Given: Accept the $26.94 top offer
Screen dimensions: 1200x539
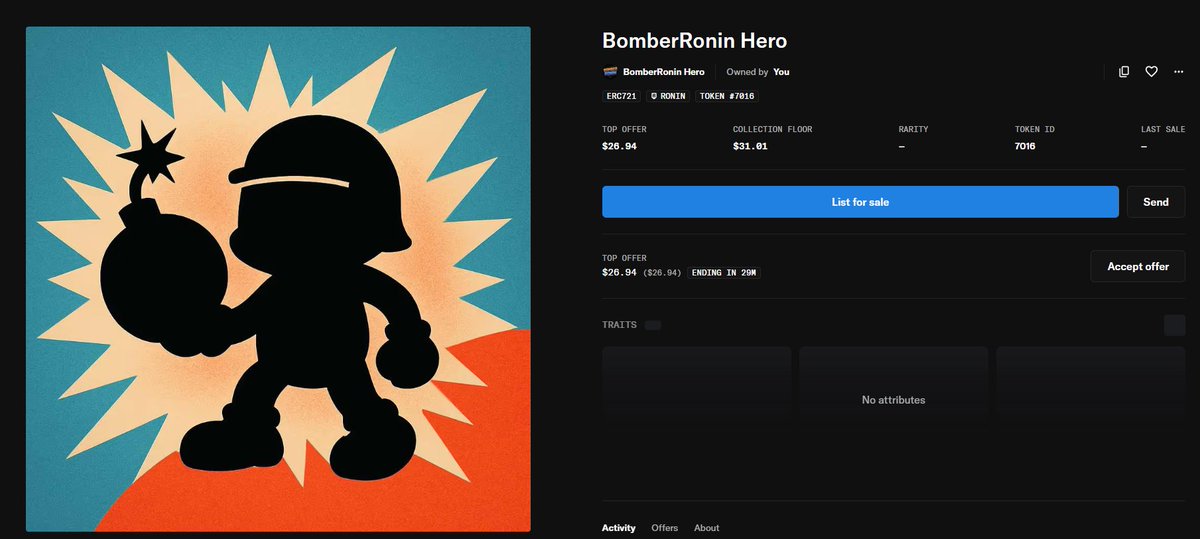Looking at the screenshot, I should click(x=1137, y=267).
